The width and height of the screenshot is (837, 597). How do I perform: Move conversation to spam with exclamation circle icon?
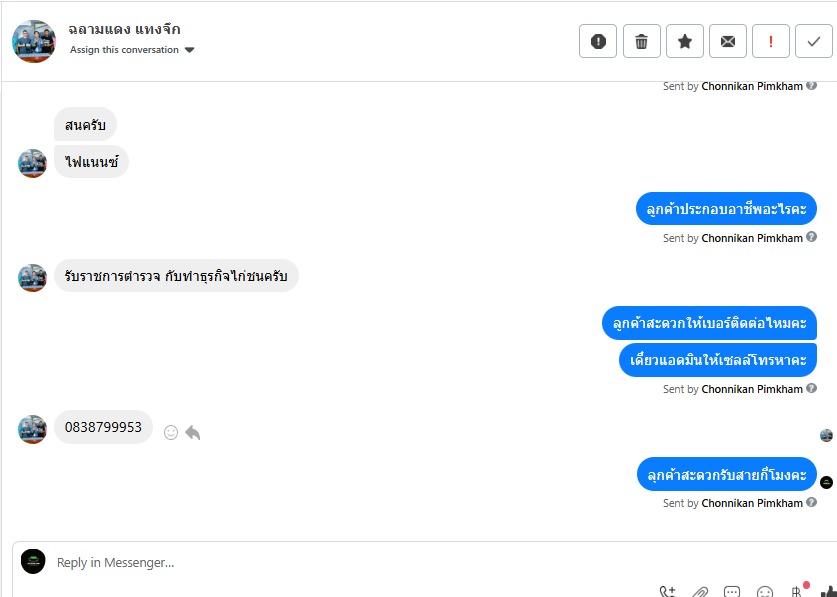(598, 41)
